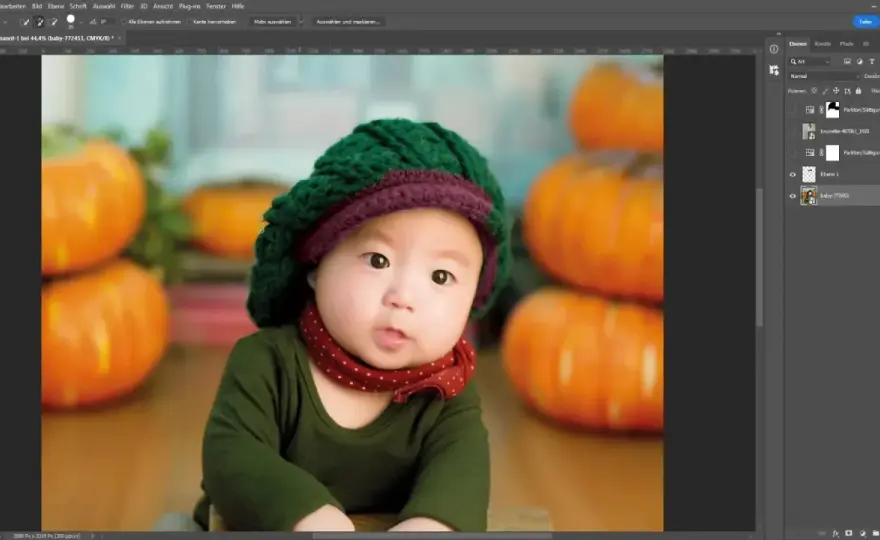Click 'Auswählen und maskieren...' button
This screenshot has width=880, height=540.
(348, 22)
